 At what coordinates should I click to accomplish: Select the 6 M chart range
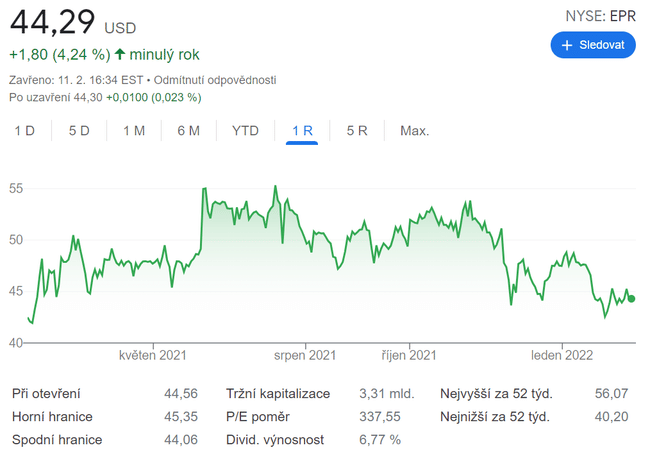(188, 131)
